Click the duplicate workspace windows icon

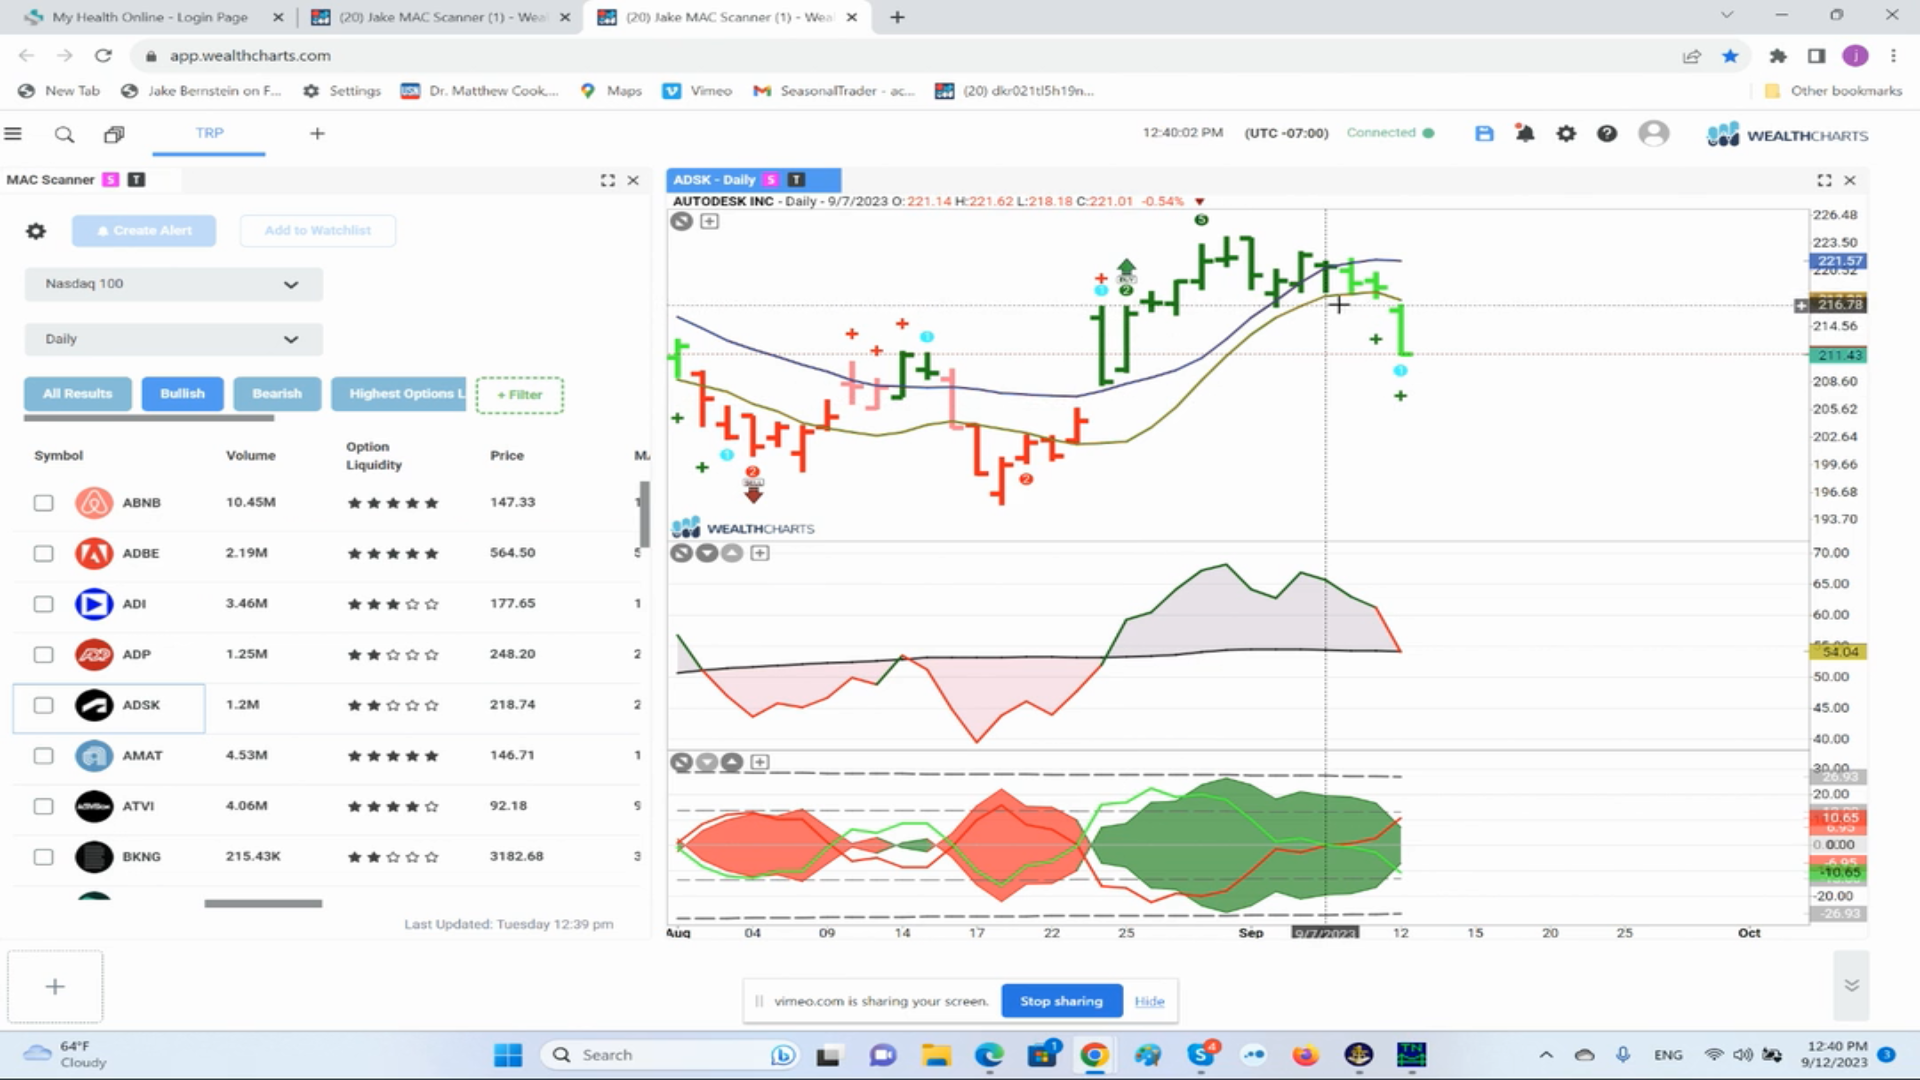pos(114,134)
